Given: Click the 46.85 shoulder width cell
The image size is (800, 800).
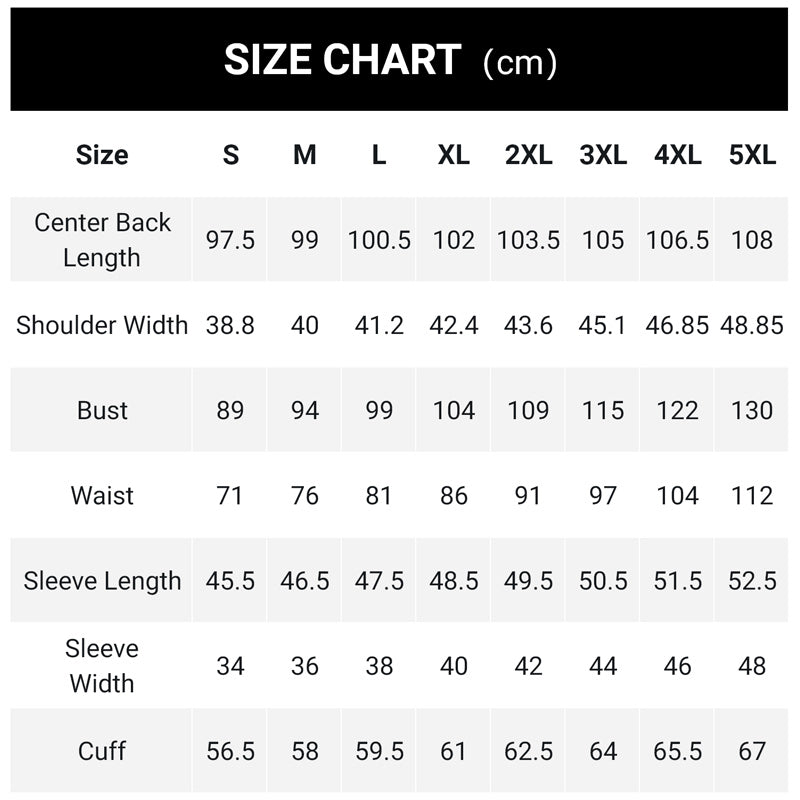Looking at the screenshot, I should click(677, 325).
